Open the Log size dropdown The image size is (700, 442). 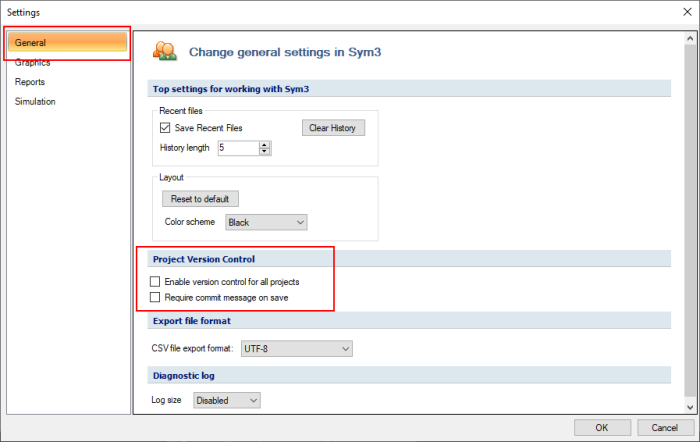tap(227, 400)
